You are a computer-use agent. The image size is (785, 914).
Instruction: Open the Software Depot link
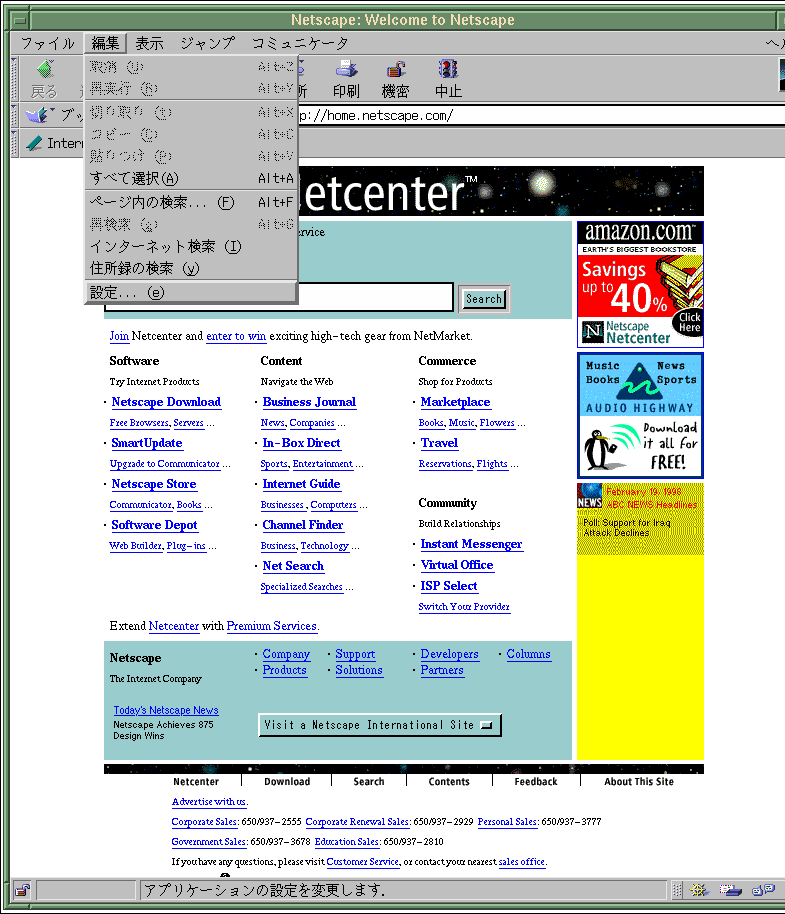(154, 525)
